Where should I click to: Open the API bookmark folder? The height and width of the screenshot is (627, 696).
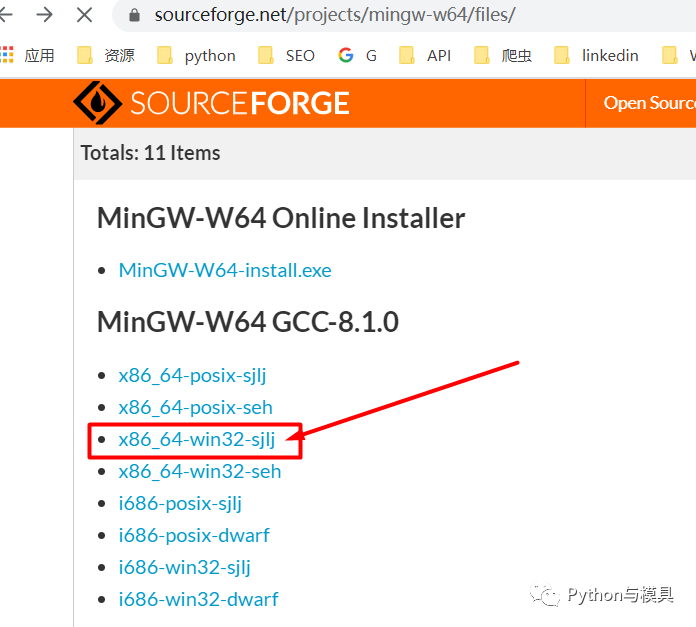pos(425,55)
